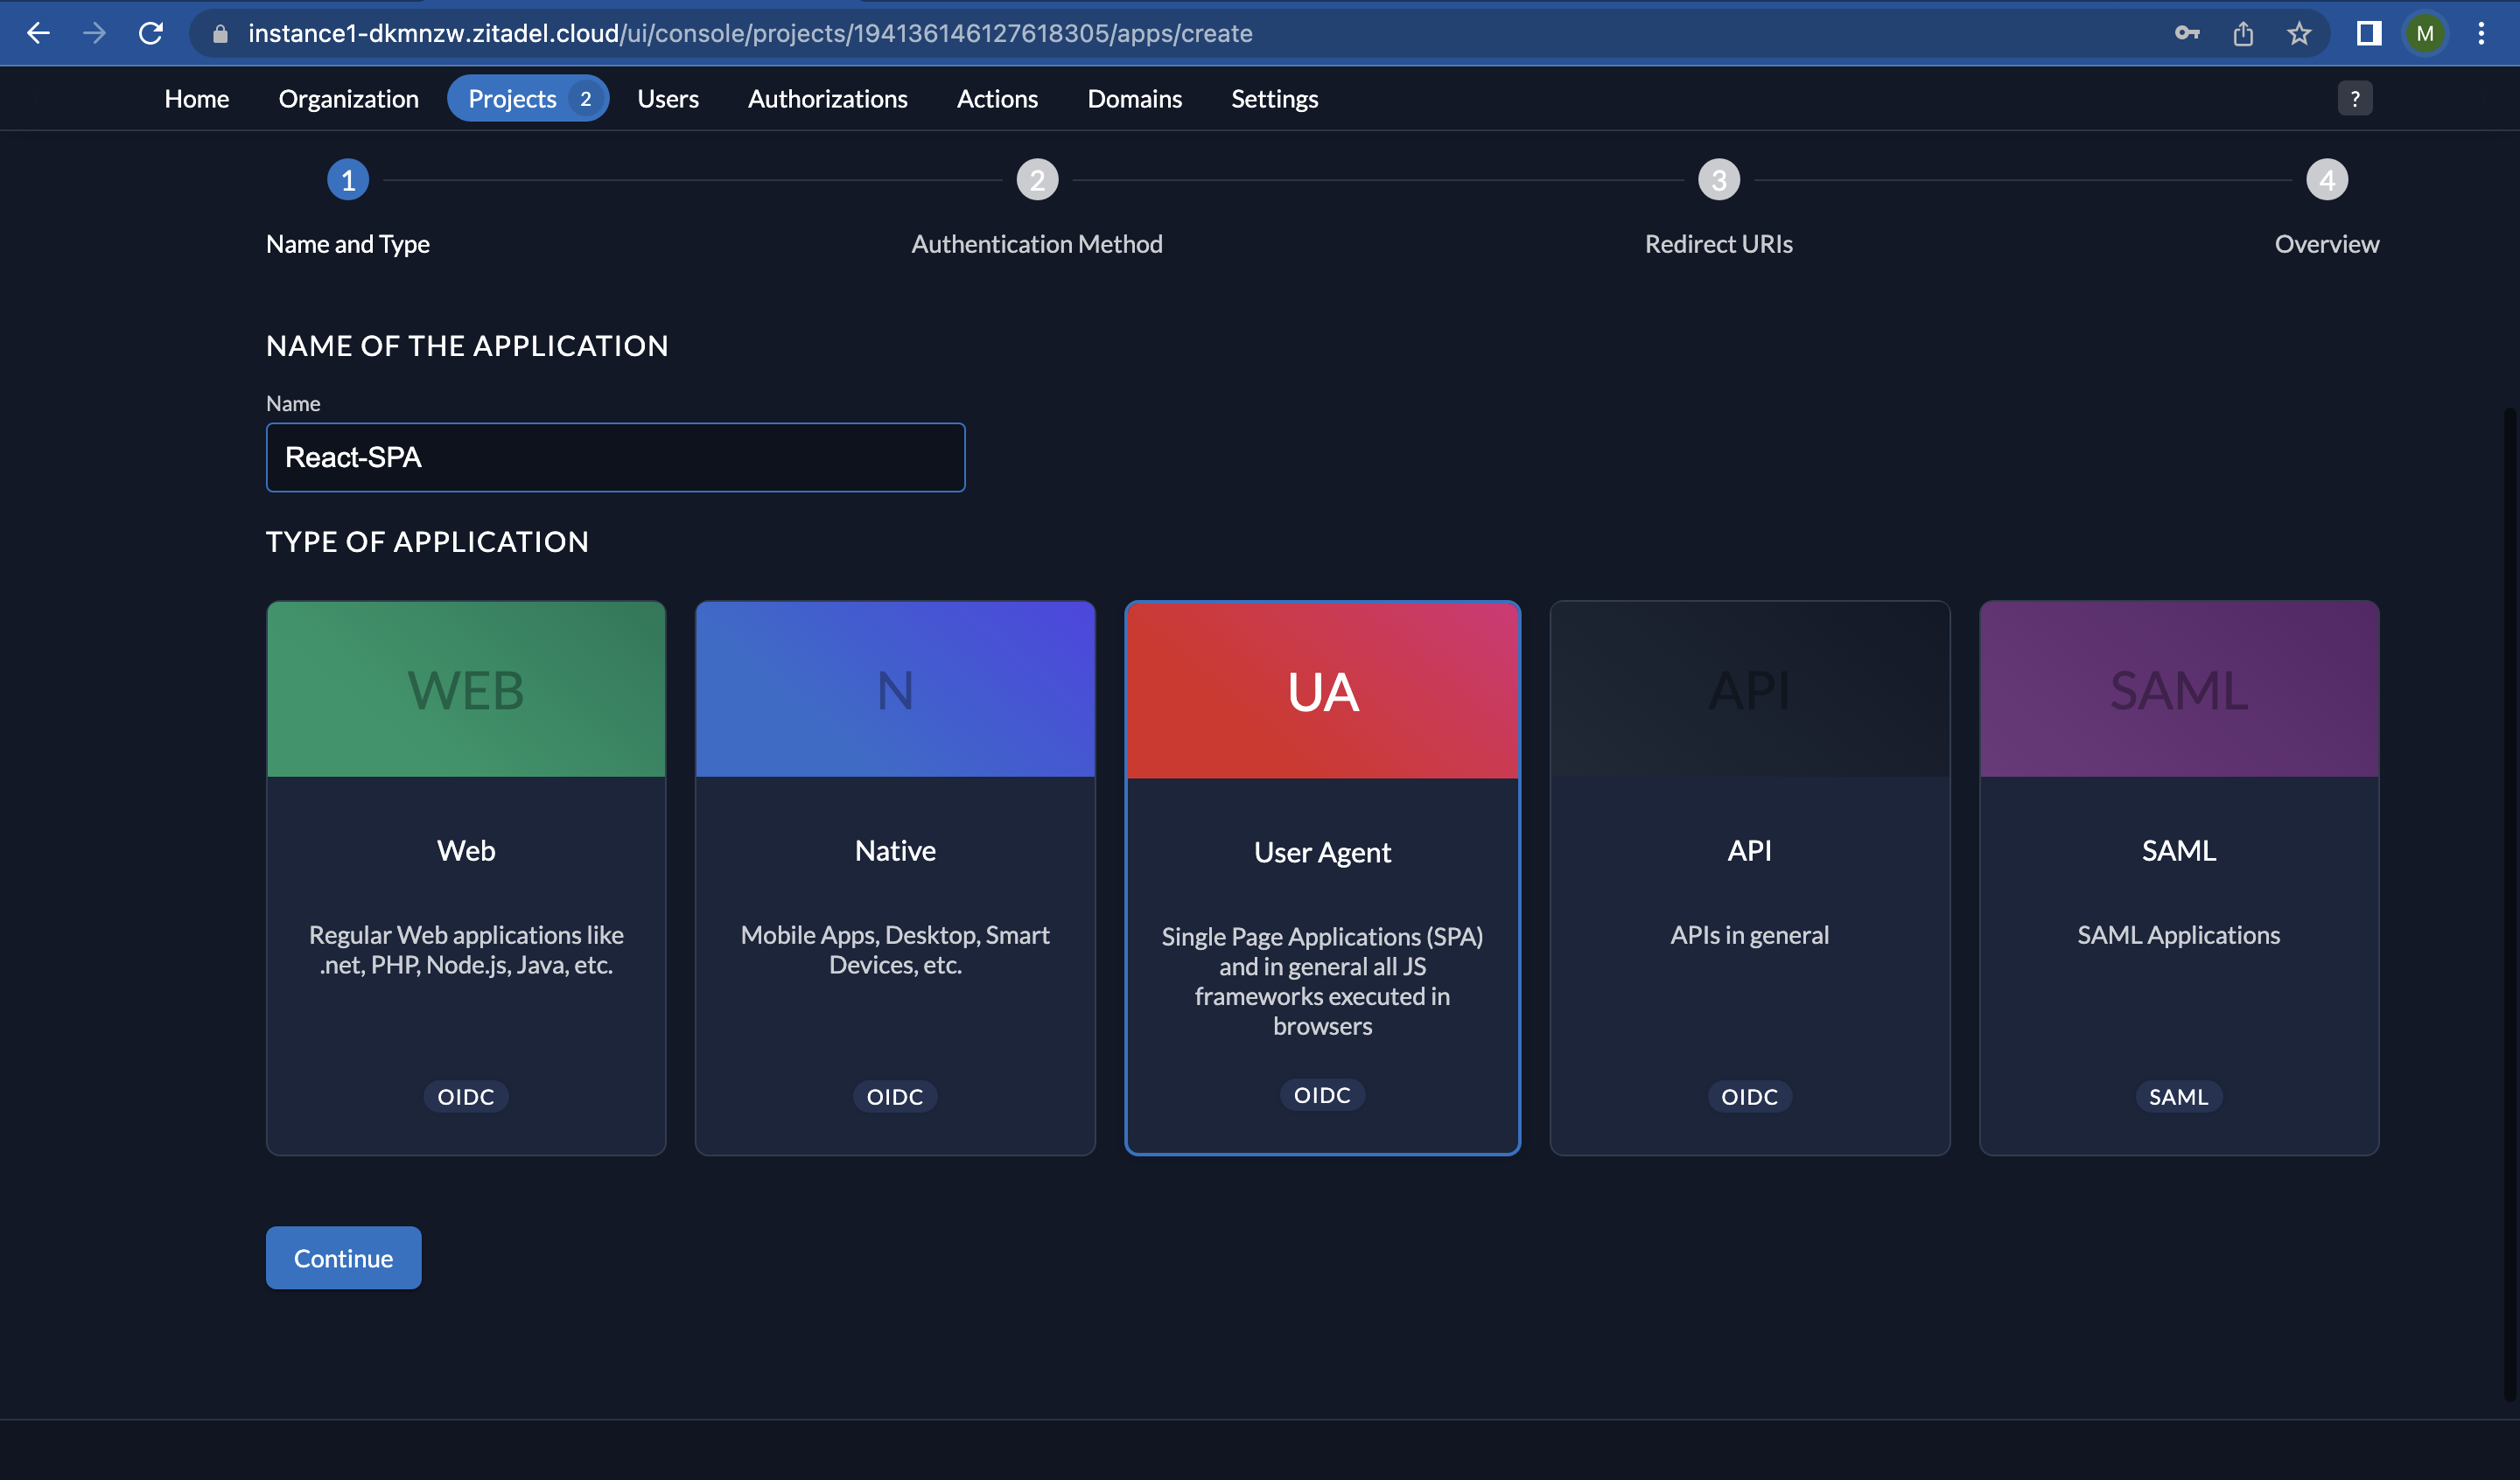Screen dimensions: 2520x1480
Task: Click the browser back arrow
Action: coord(38,33)
